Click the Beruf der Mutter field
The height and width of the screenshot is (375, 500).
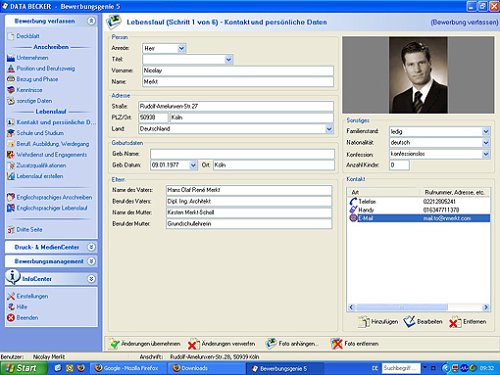pos(249,224)
